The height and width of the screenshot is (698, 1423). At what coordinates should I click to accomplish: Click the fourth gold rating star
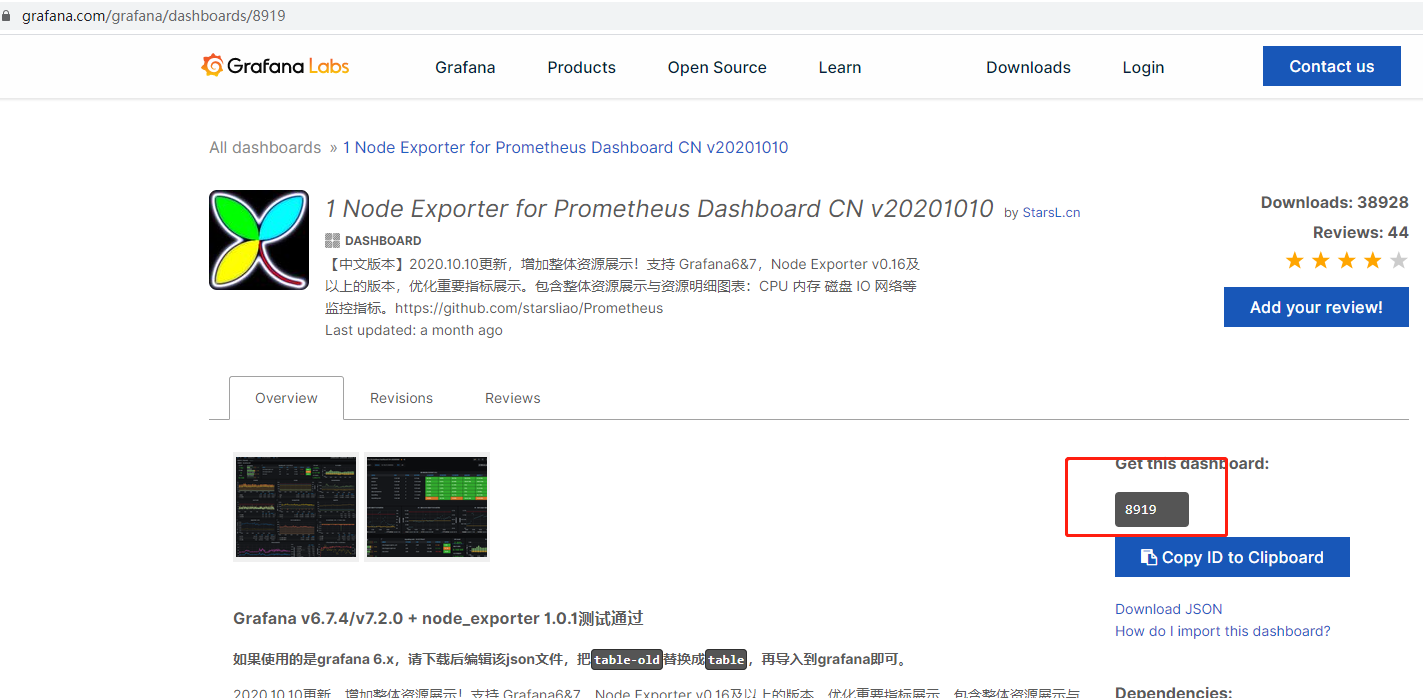pyautogui.click(x=1373, y=261)
